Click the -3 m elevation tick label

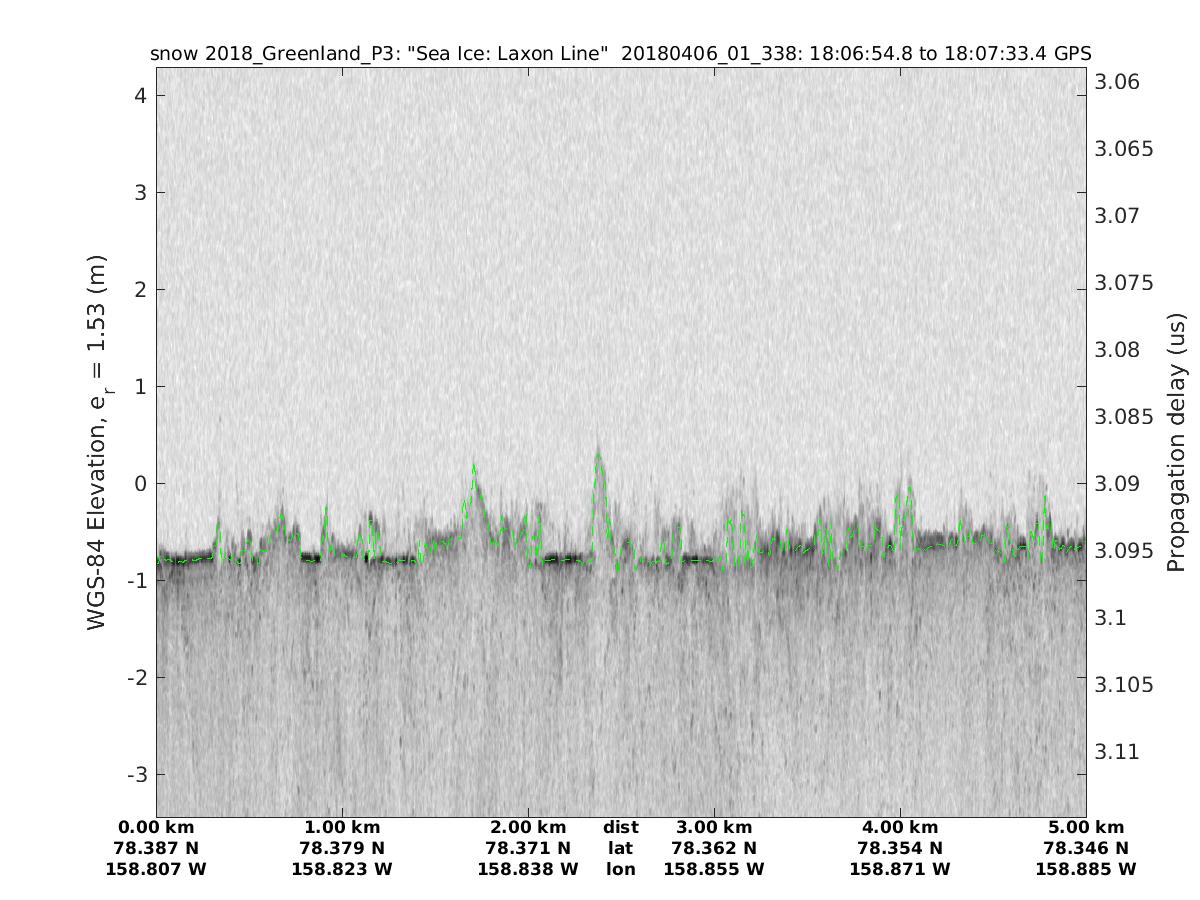pos(138,775)
